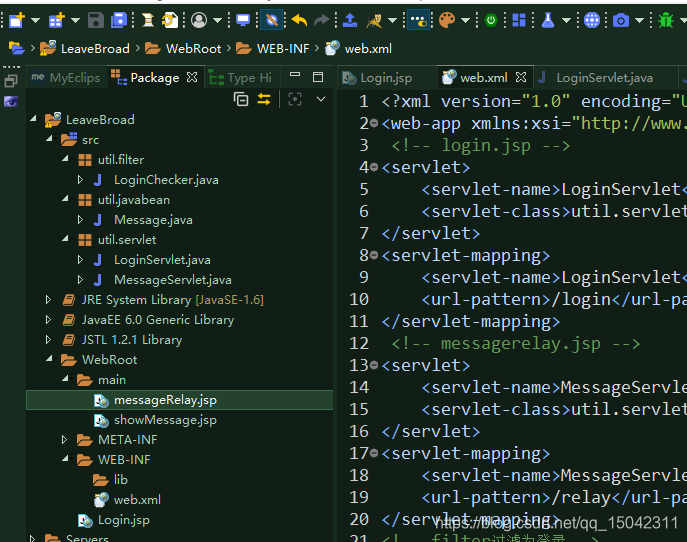Switch to the MyEclipse explorer tab
The height and width of the screenshot is (542, 687).
tap(67, 78)
